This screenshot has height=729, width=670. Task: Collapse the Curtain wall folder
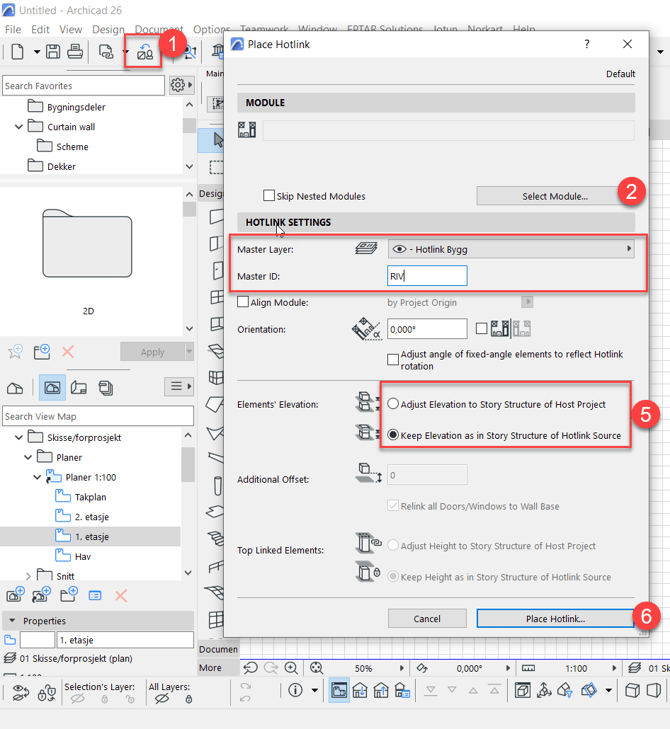tap(19, 126)
